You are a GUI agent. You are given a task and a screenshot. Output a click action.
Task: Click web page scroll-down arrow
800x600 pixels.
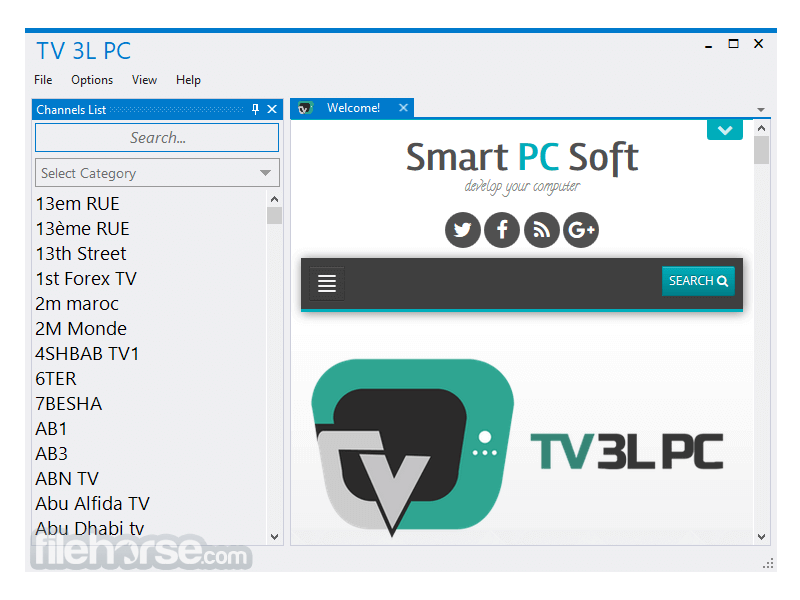(x=761, y=537)
